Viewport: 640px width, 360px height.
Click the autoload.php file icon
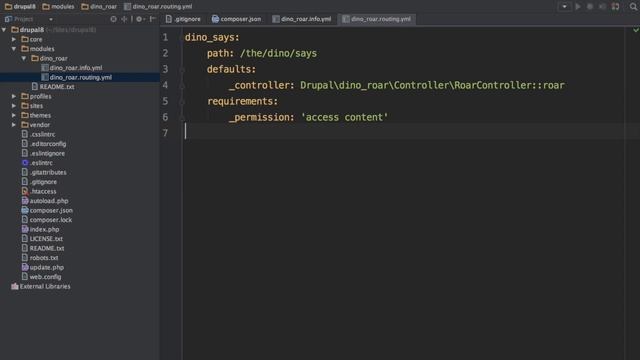(x=25, y=200)
